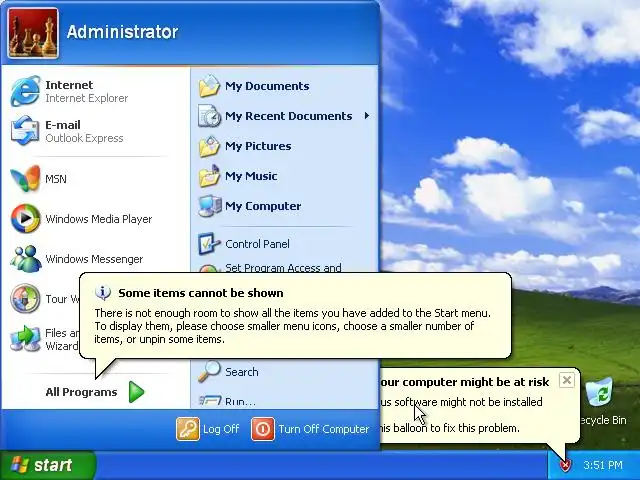Open the Control Panel icon

pos(209,244)
